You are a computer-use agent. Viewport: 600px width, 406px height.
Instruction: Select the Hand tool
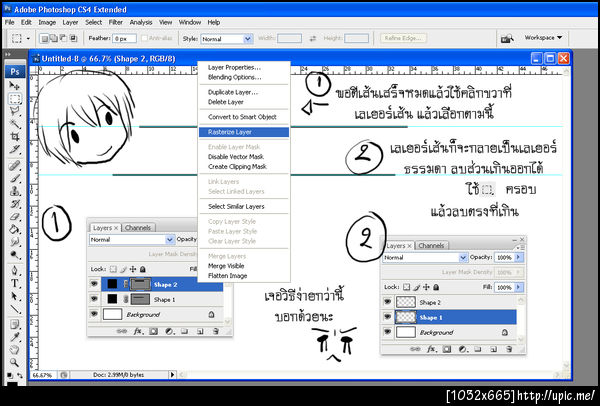15,349
